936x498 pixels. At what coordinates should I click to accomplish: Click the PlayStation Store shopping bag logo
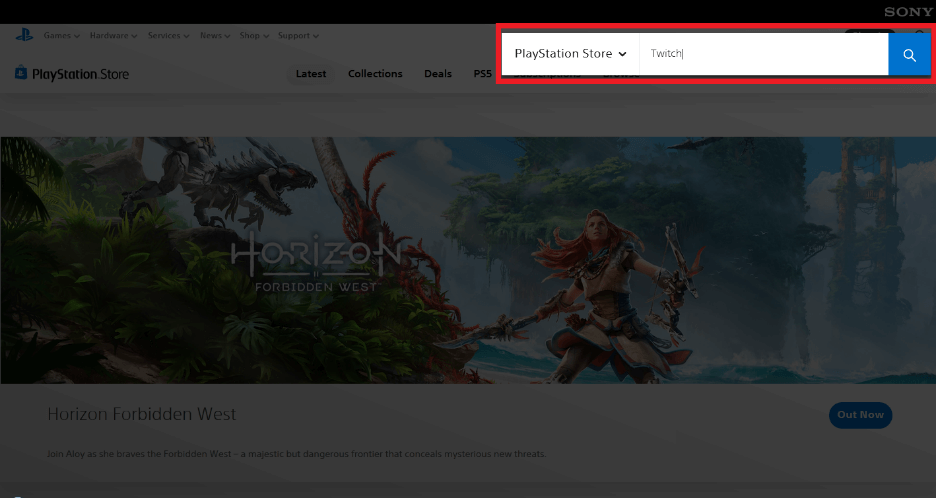click(72, 73)
